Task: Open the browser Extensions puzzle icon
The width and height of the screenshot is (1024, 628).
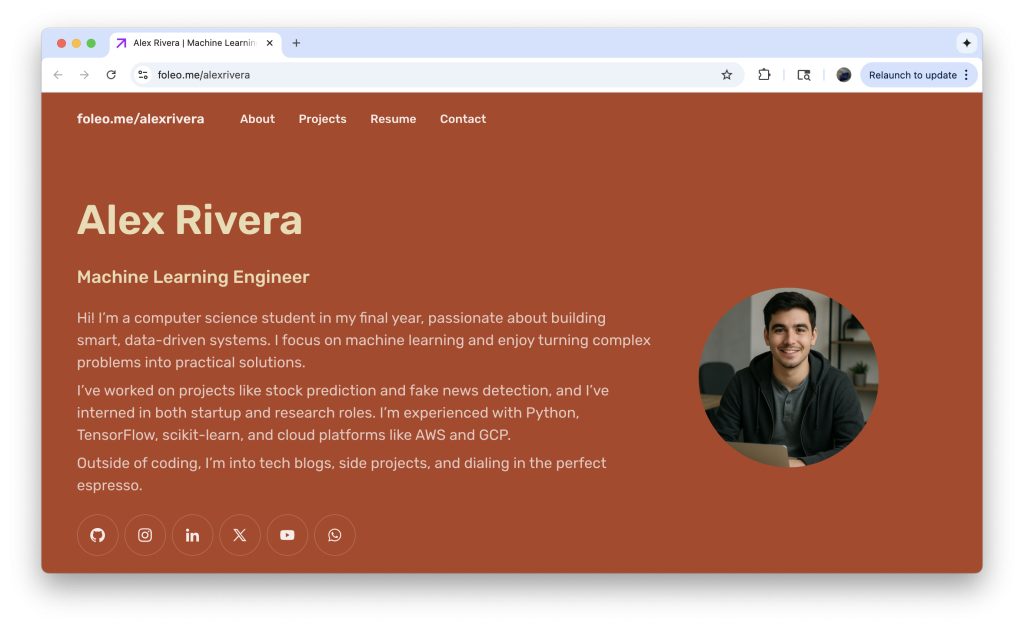Action: (764, 75)
